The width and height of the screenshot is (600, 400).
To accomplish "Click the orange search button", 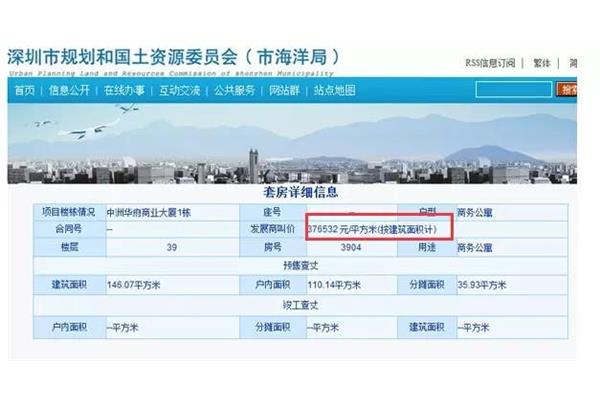I will [567, 90].
